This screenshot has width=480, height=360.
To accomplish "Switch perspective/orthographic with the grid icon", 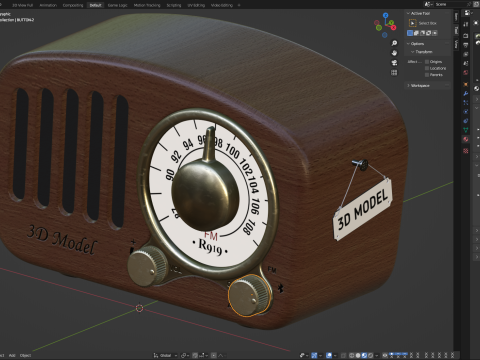I will tap(394, 72).
